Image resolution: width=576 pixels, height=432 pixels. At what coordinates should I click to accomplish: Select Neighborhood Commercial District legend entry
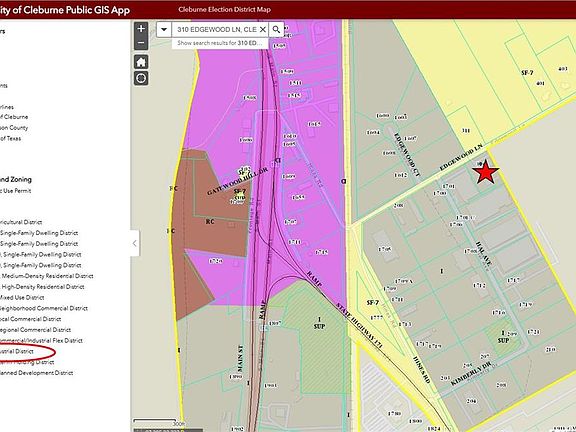(x=44, y=308)
